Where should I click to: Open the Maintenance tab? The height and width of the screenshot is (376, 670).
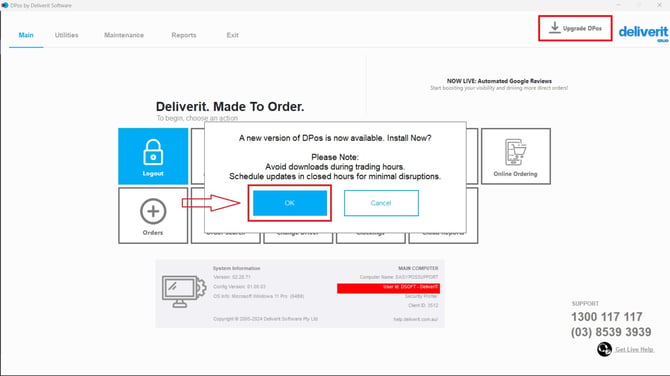[x=124, y=35]
